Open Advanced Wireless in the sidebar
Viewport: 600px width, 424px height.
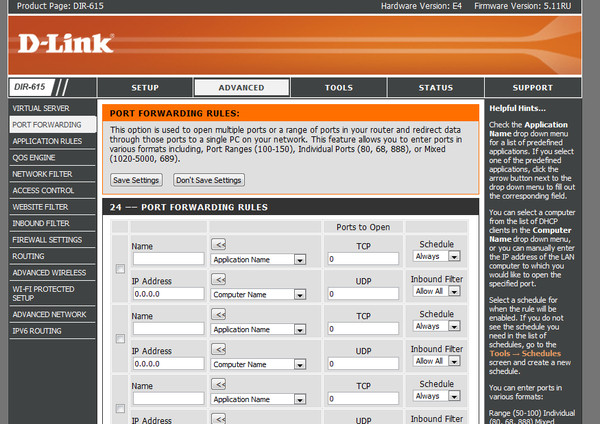pyautogui.click(x=52, y=272)
